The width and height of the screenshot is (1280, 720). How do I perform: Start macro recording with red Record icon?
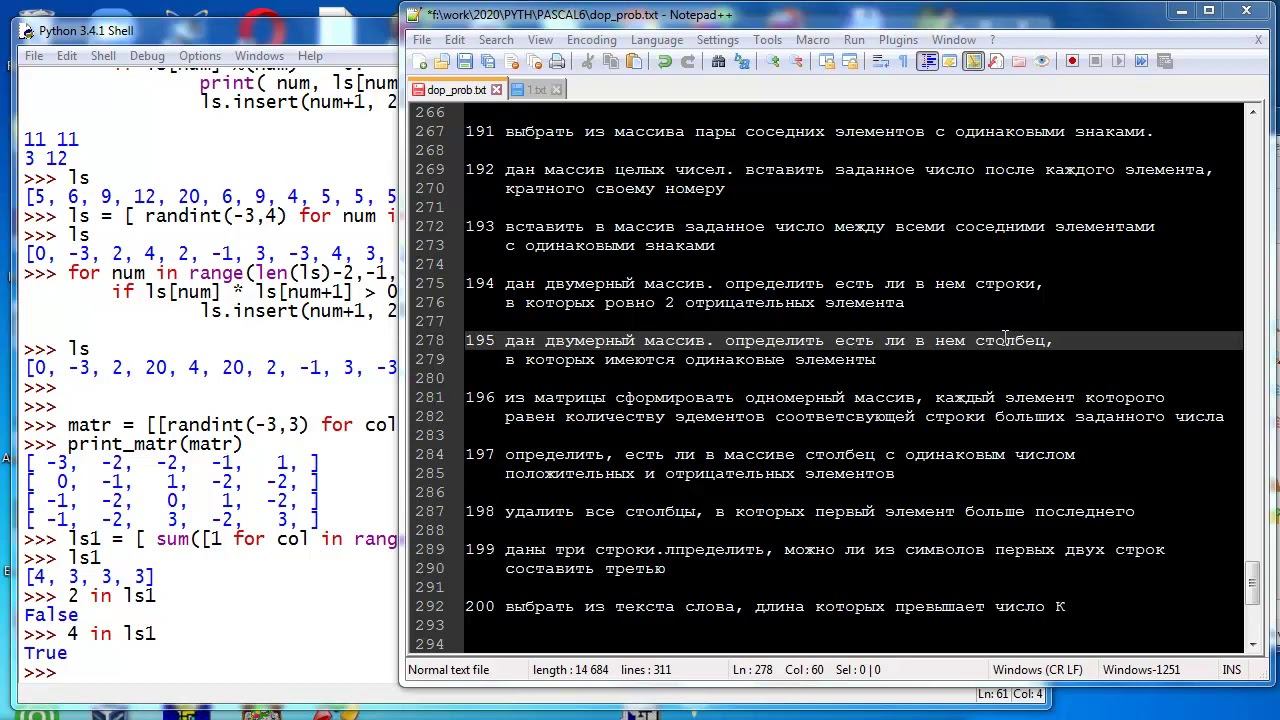point(1071,61)
